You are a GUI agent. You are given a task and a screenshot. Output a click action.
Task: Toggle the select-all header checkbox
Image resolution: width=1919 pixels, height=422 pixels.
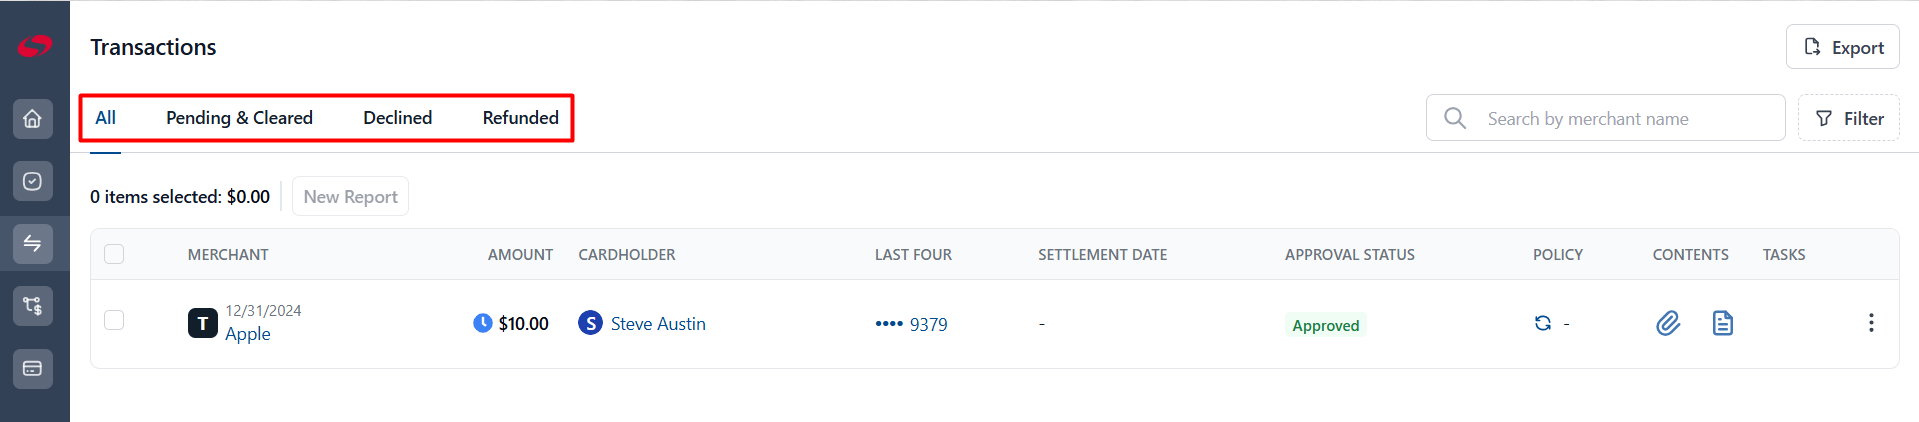point(114,254)
